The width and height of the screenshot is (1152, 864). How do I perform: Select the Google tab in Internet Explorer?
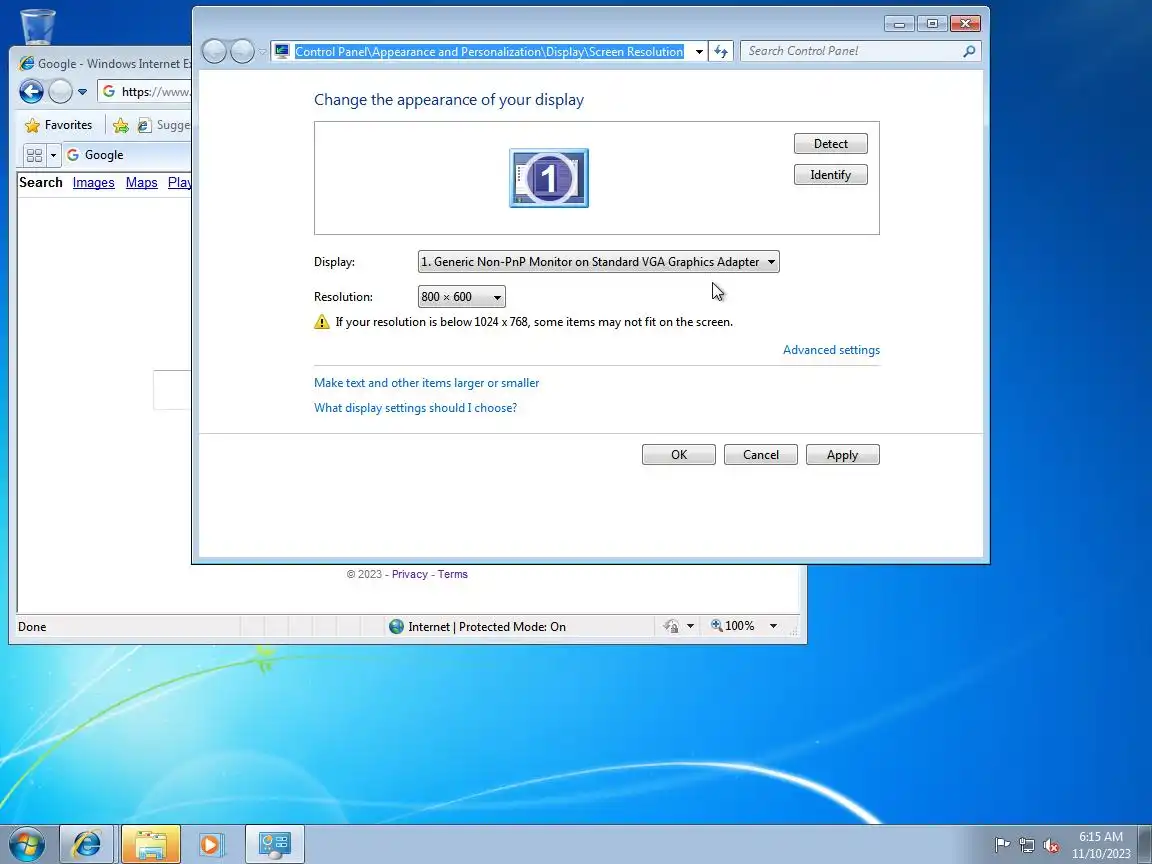tap(126, 155)
